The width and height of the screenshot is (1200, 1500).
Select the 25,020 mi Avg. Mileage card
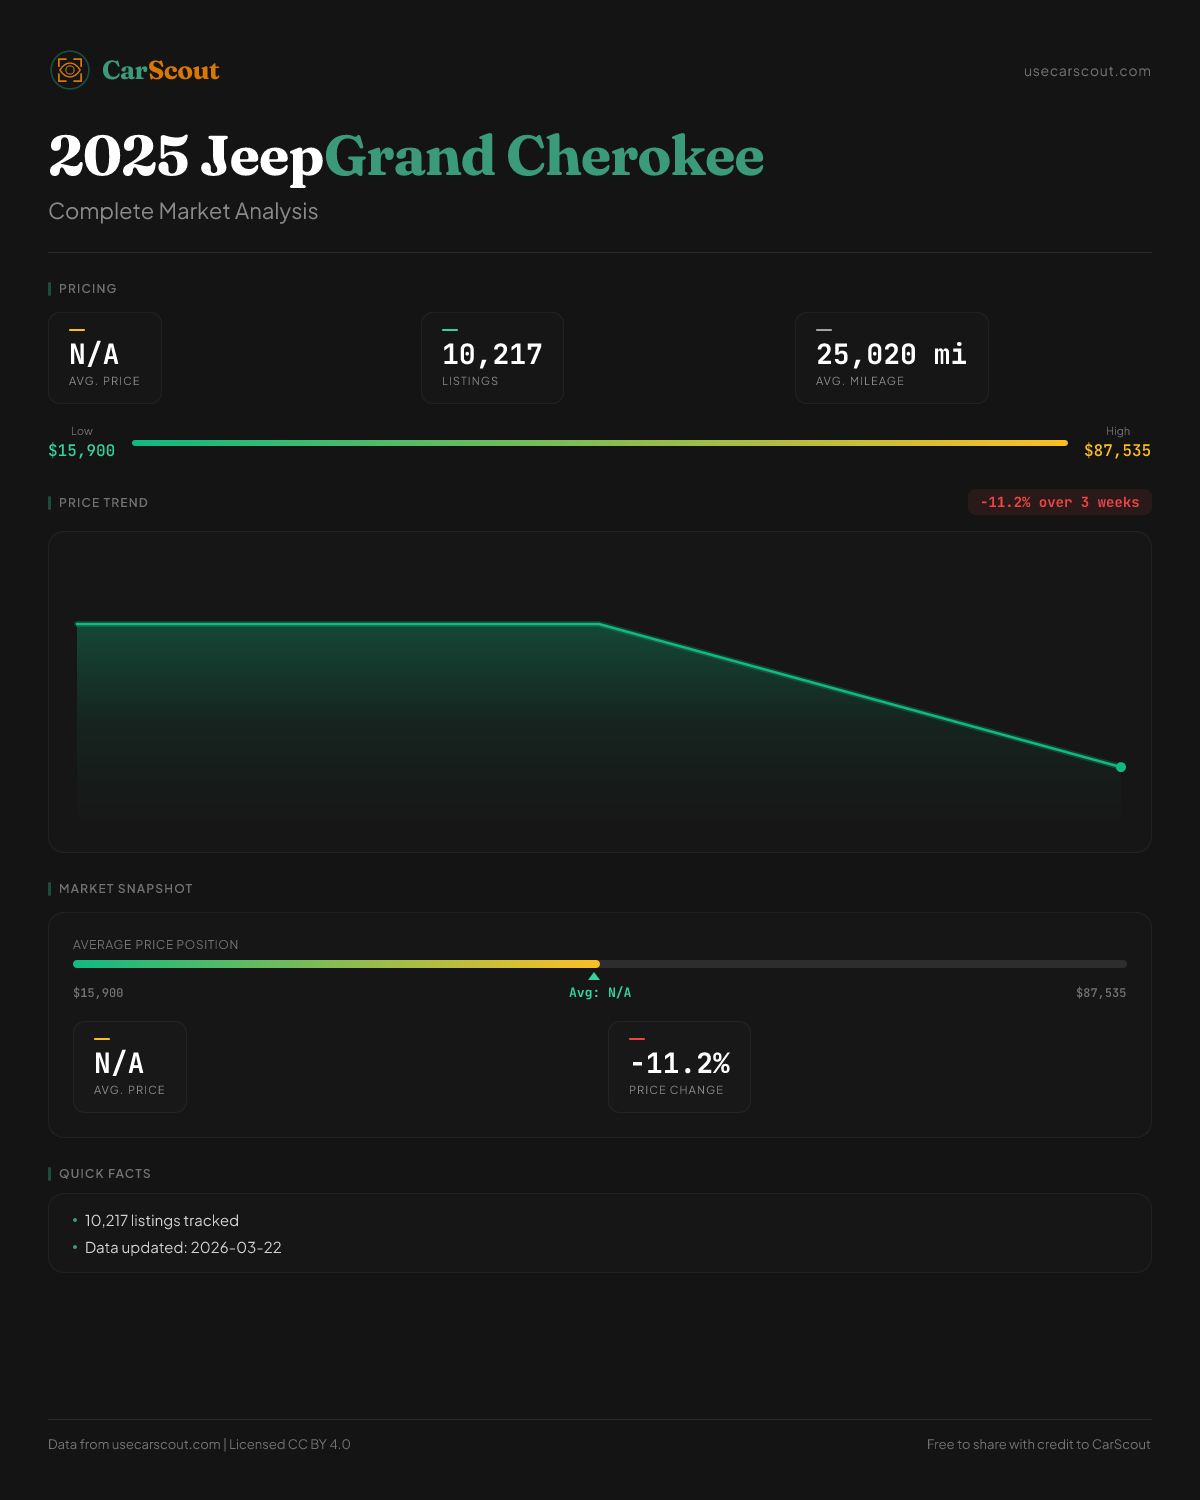click(891, 358)
